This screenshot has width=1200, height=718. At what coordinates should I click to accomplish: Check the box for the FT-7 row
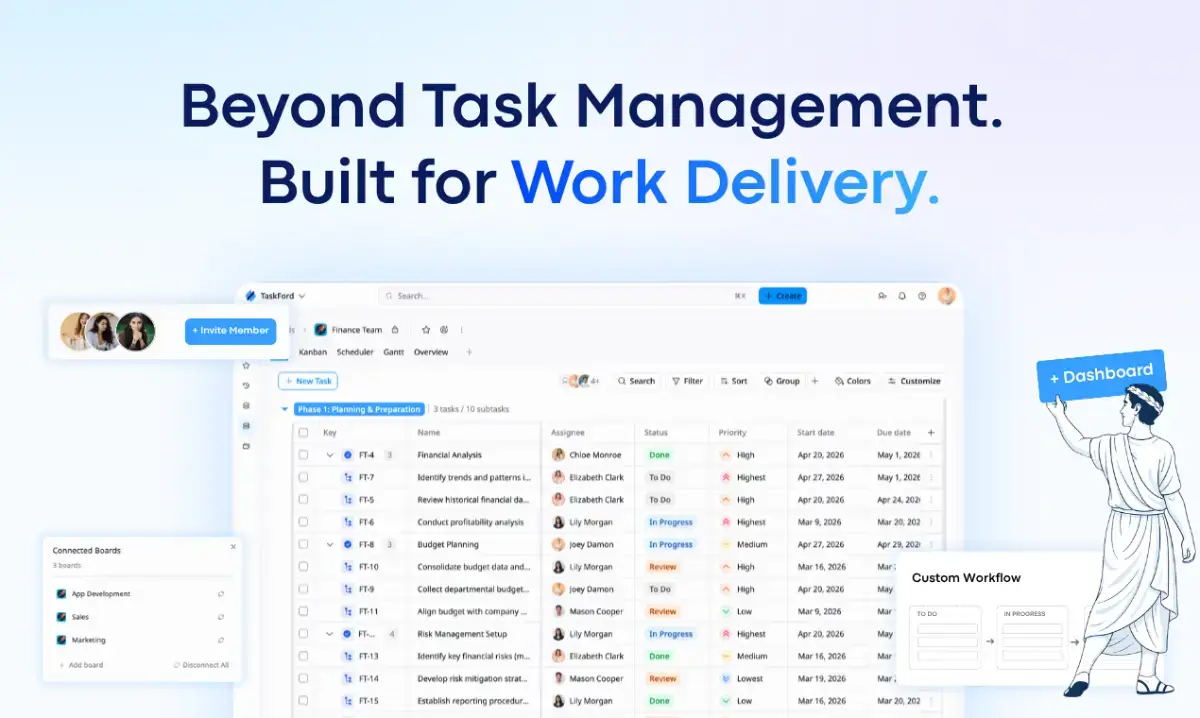click(x=303, y=477)
